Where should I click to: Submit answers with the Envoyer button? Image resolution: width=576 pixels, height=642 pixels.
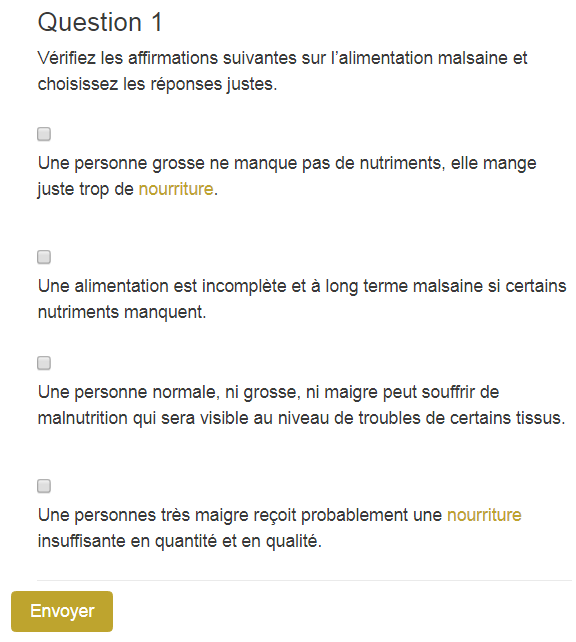tap(62, 611)
